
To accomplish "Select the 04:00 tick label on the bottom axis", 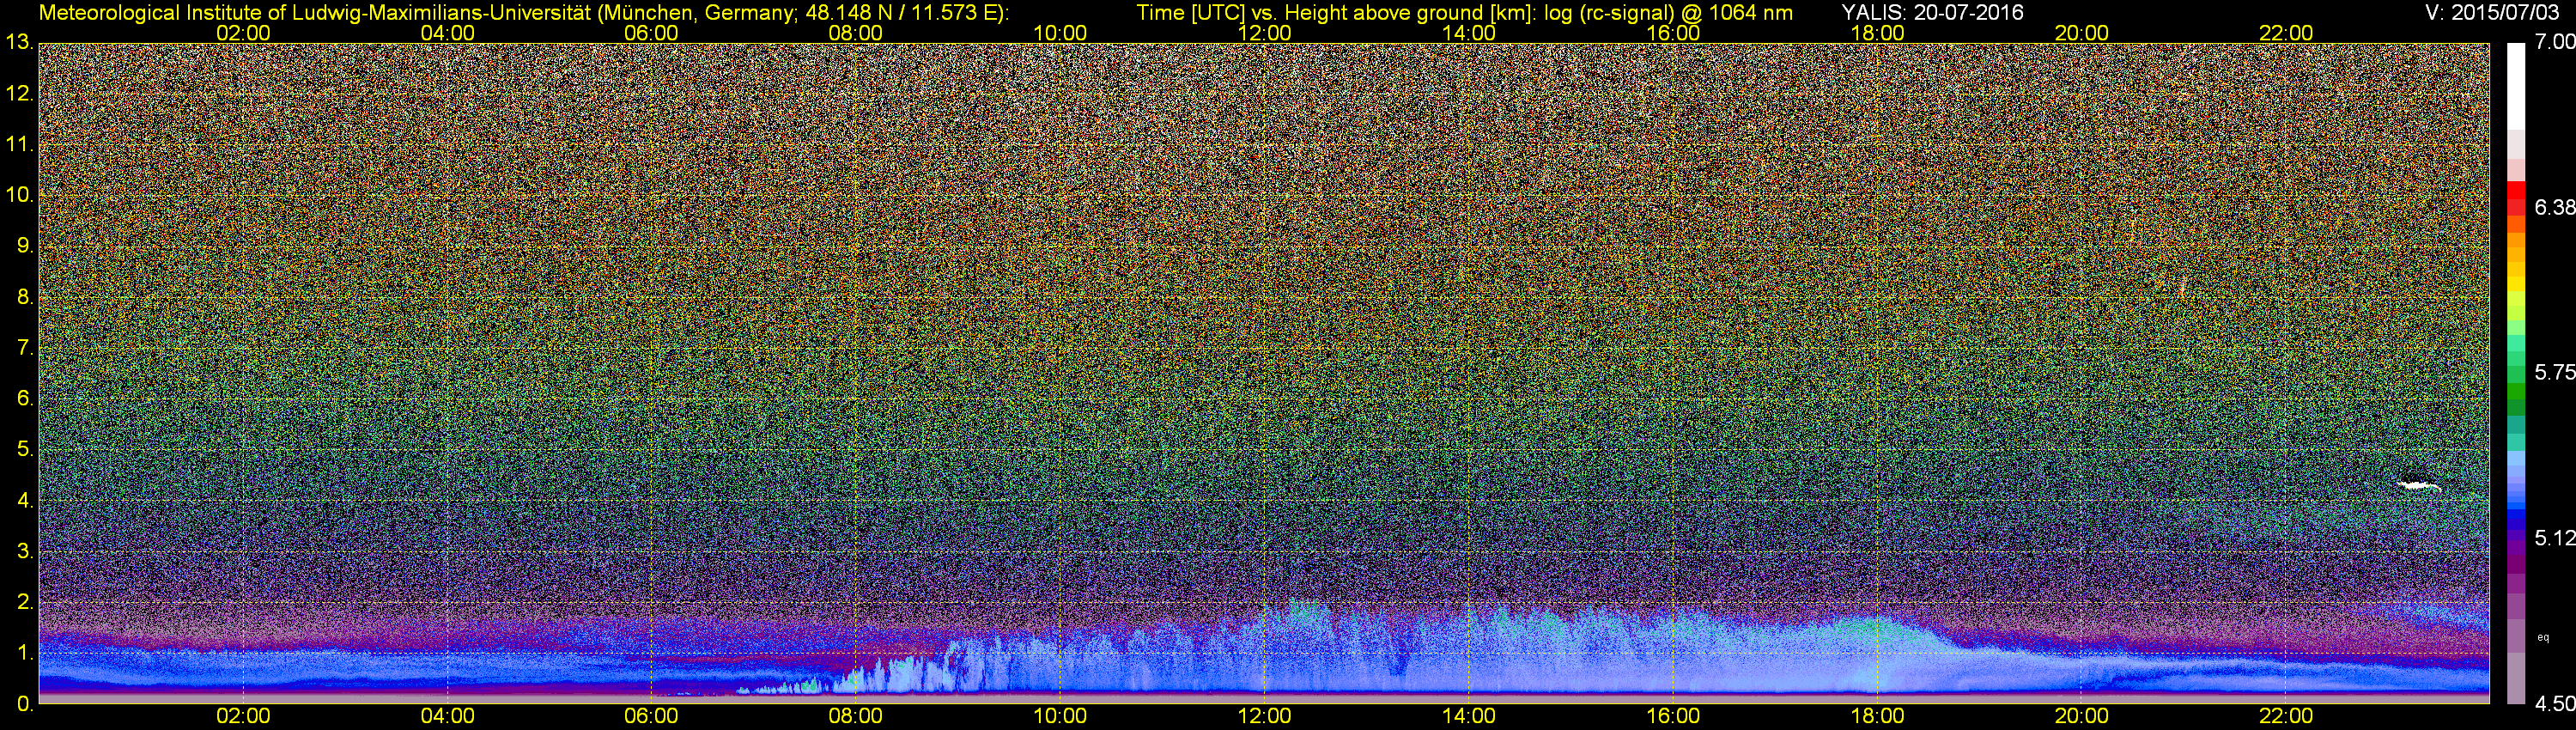I will tap(447, 716).
